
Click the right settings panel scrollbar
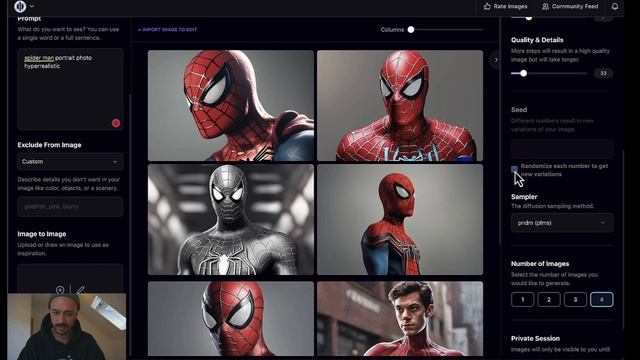coord(623,239)
